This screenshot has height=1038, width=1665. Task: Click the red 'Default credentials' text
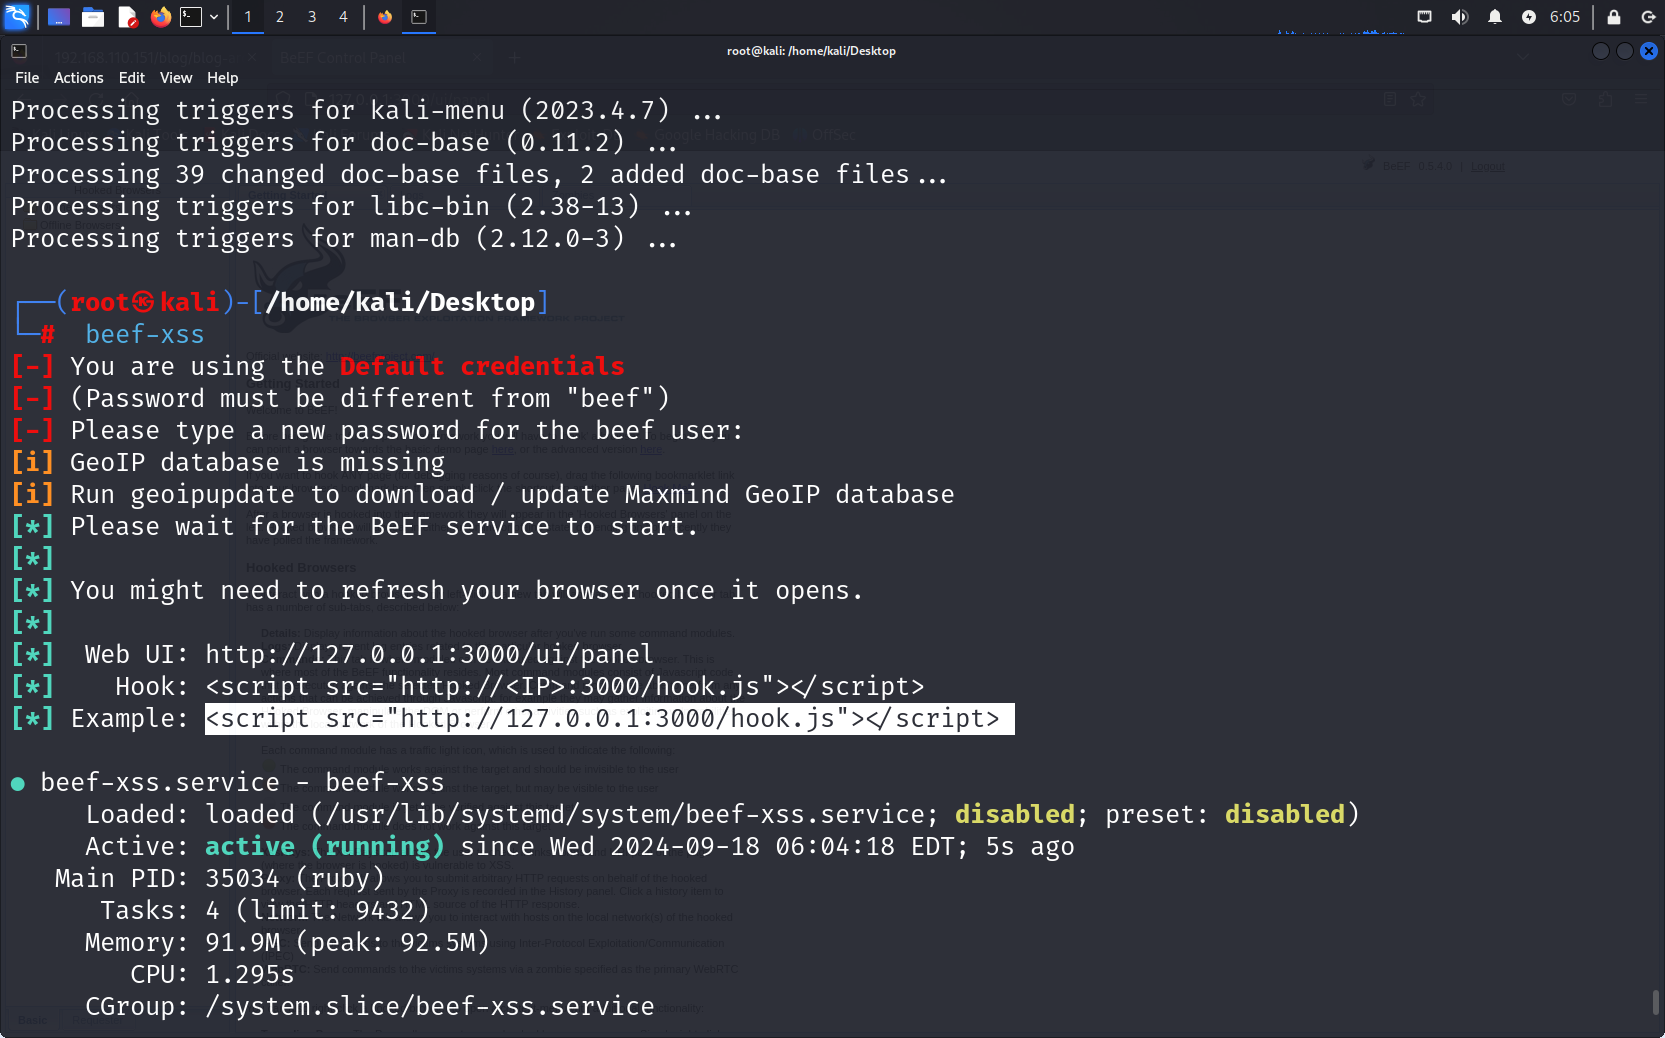(x=482, y=367)
